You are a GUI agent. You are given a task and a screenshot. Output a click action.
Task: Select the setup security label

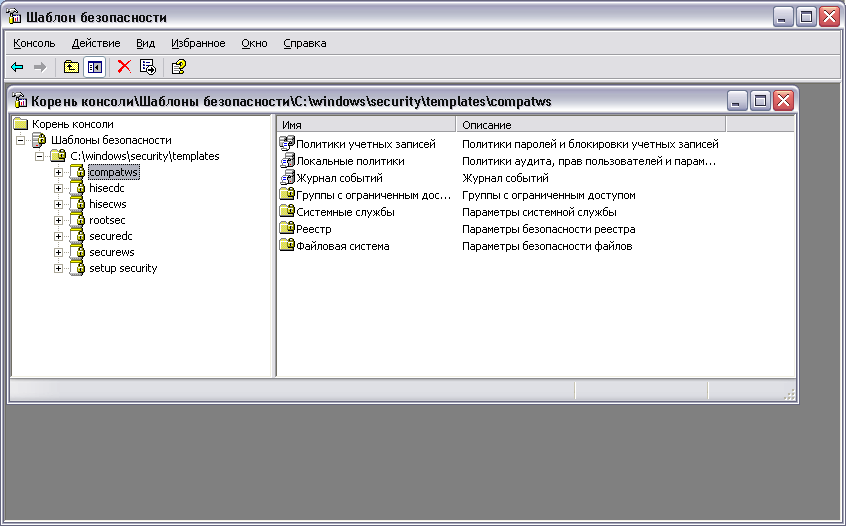pos(123,268)
